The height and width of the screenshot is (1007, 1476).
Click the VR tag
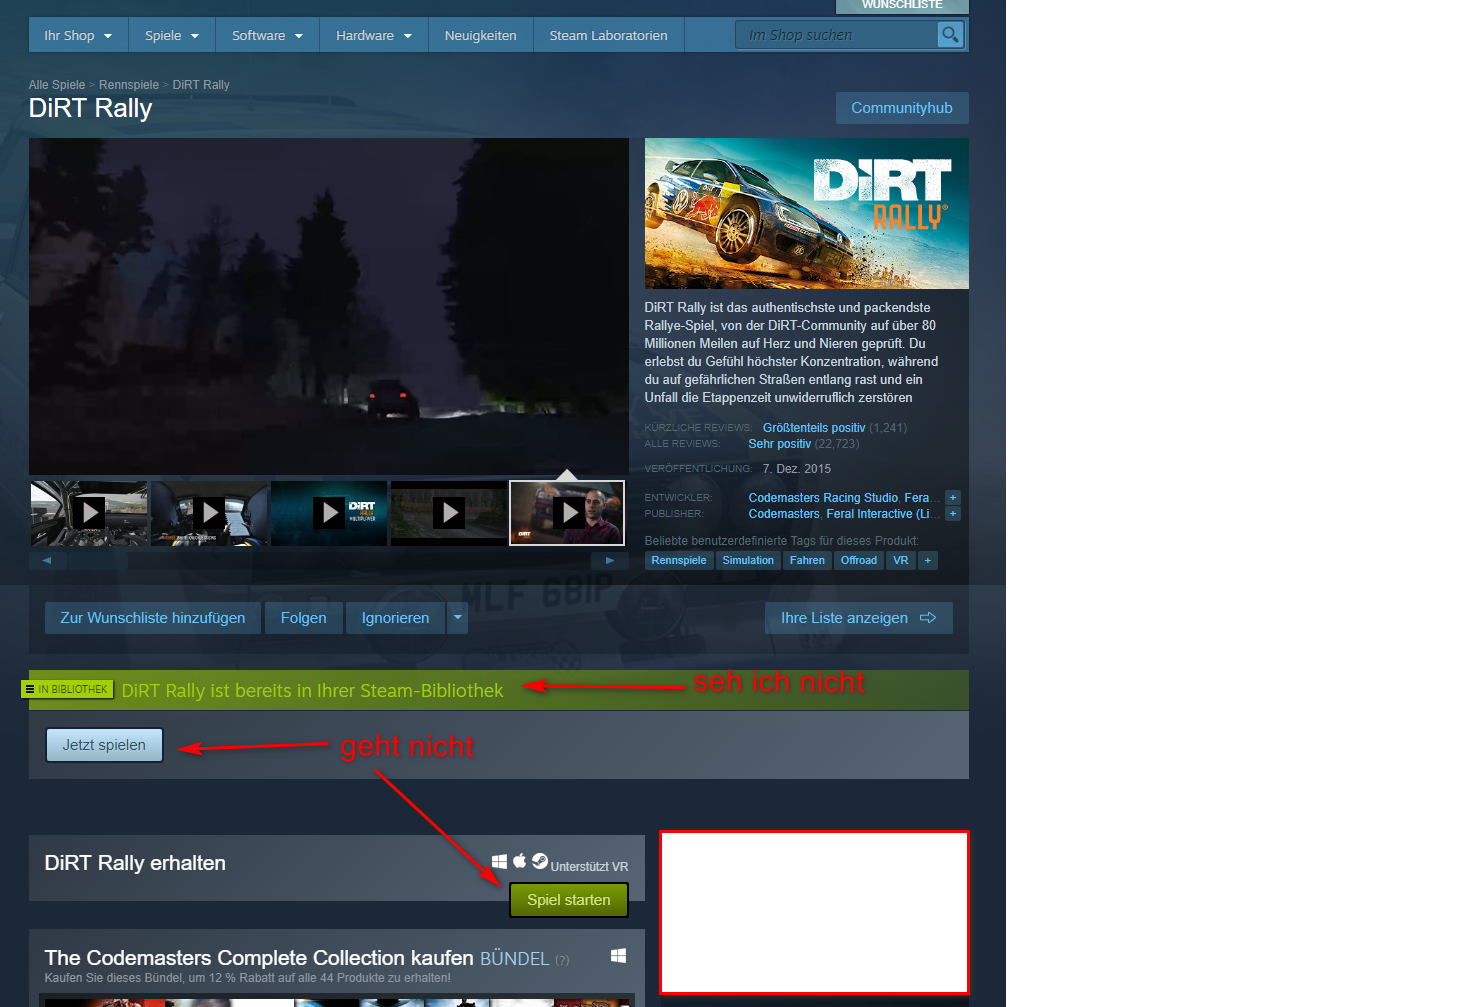[x=901, y=561]
